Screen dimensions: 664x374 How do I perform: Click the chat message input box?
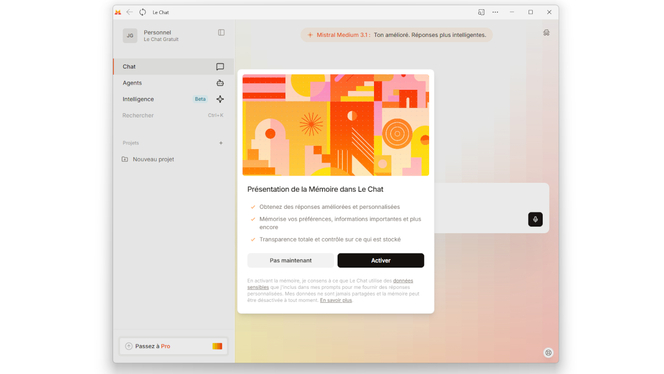tap(491, 208)
